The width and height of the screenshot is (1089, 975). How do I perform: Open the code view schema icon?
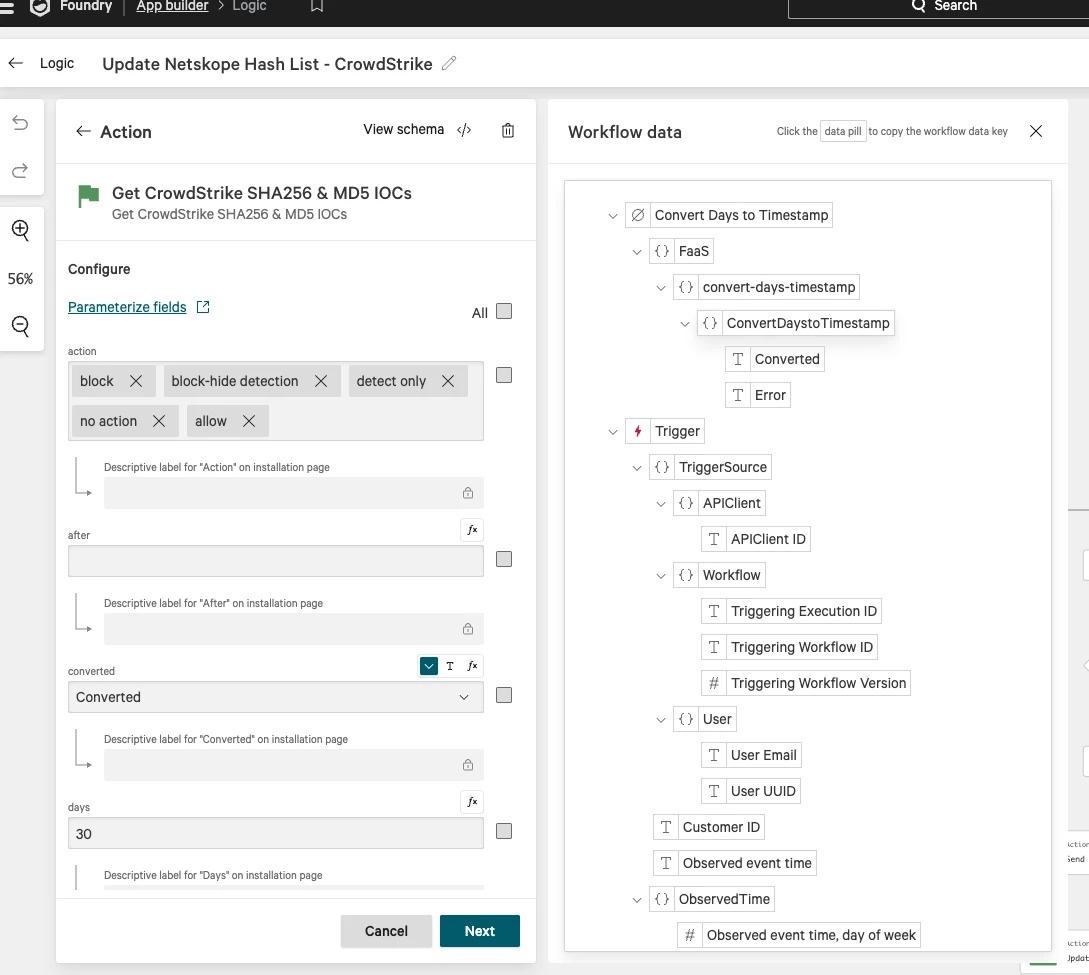pos(464,130)
